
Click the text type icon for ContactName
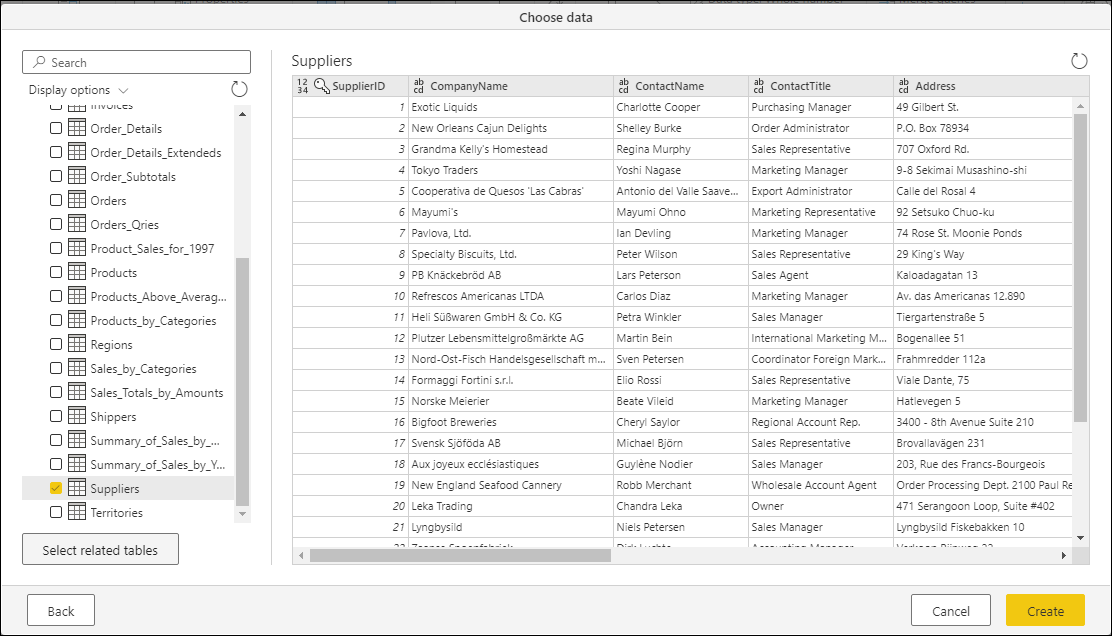[623, 86]
